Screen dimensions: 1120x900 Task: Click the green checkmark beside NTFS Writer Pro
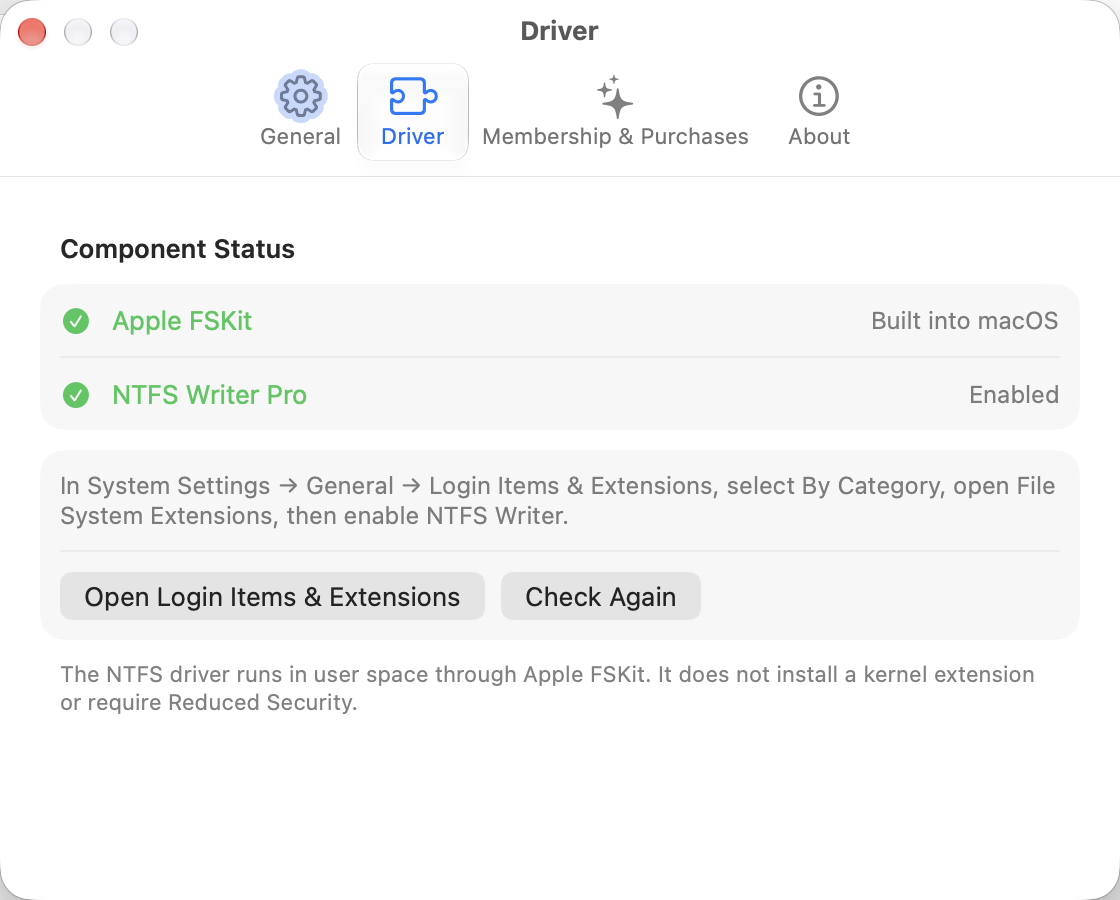click(x=76, y=395)
